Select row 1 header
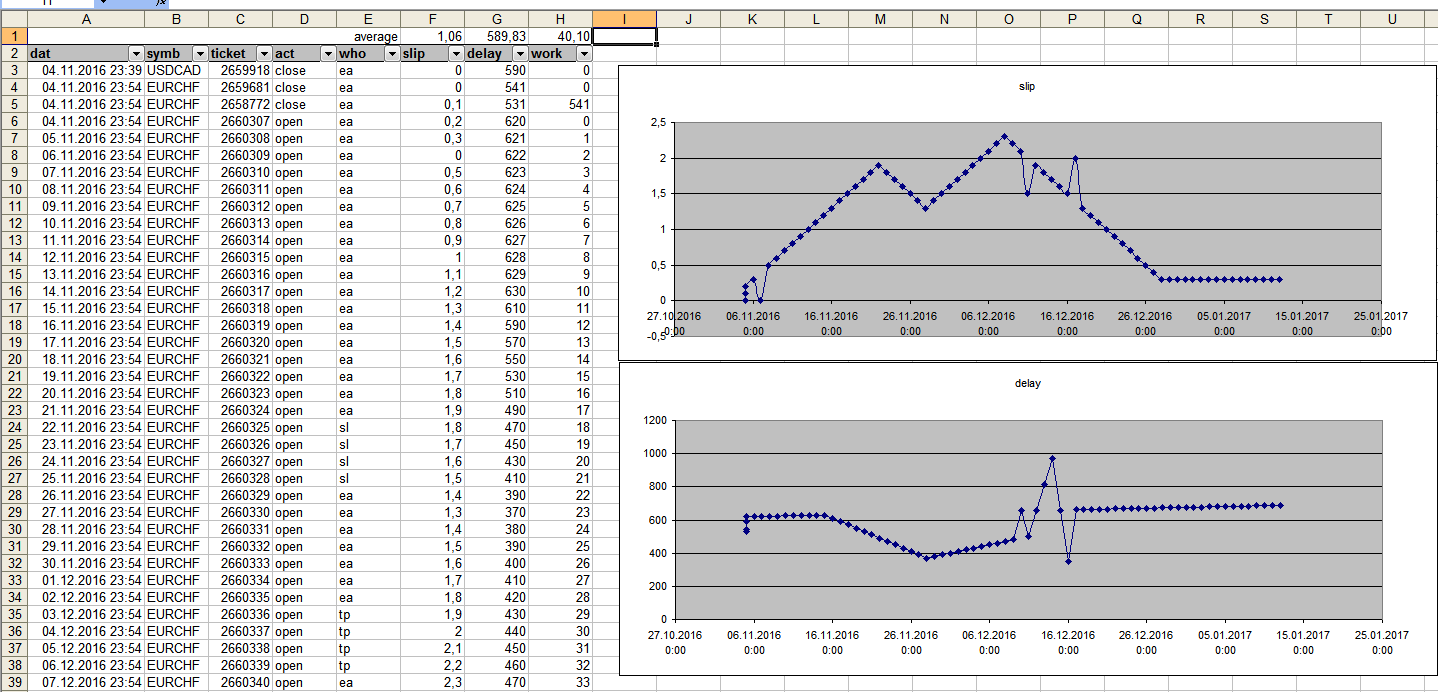1438x692 pixels. point(14,36)
